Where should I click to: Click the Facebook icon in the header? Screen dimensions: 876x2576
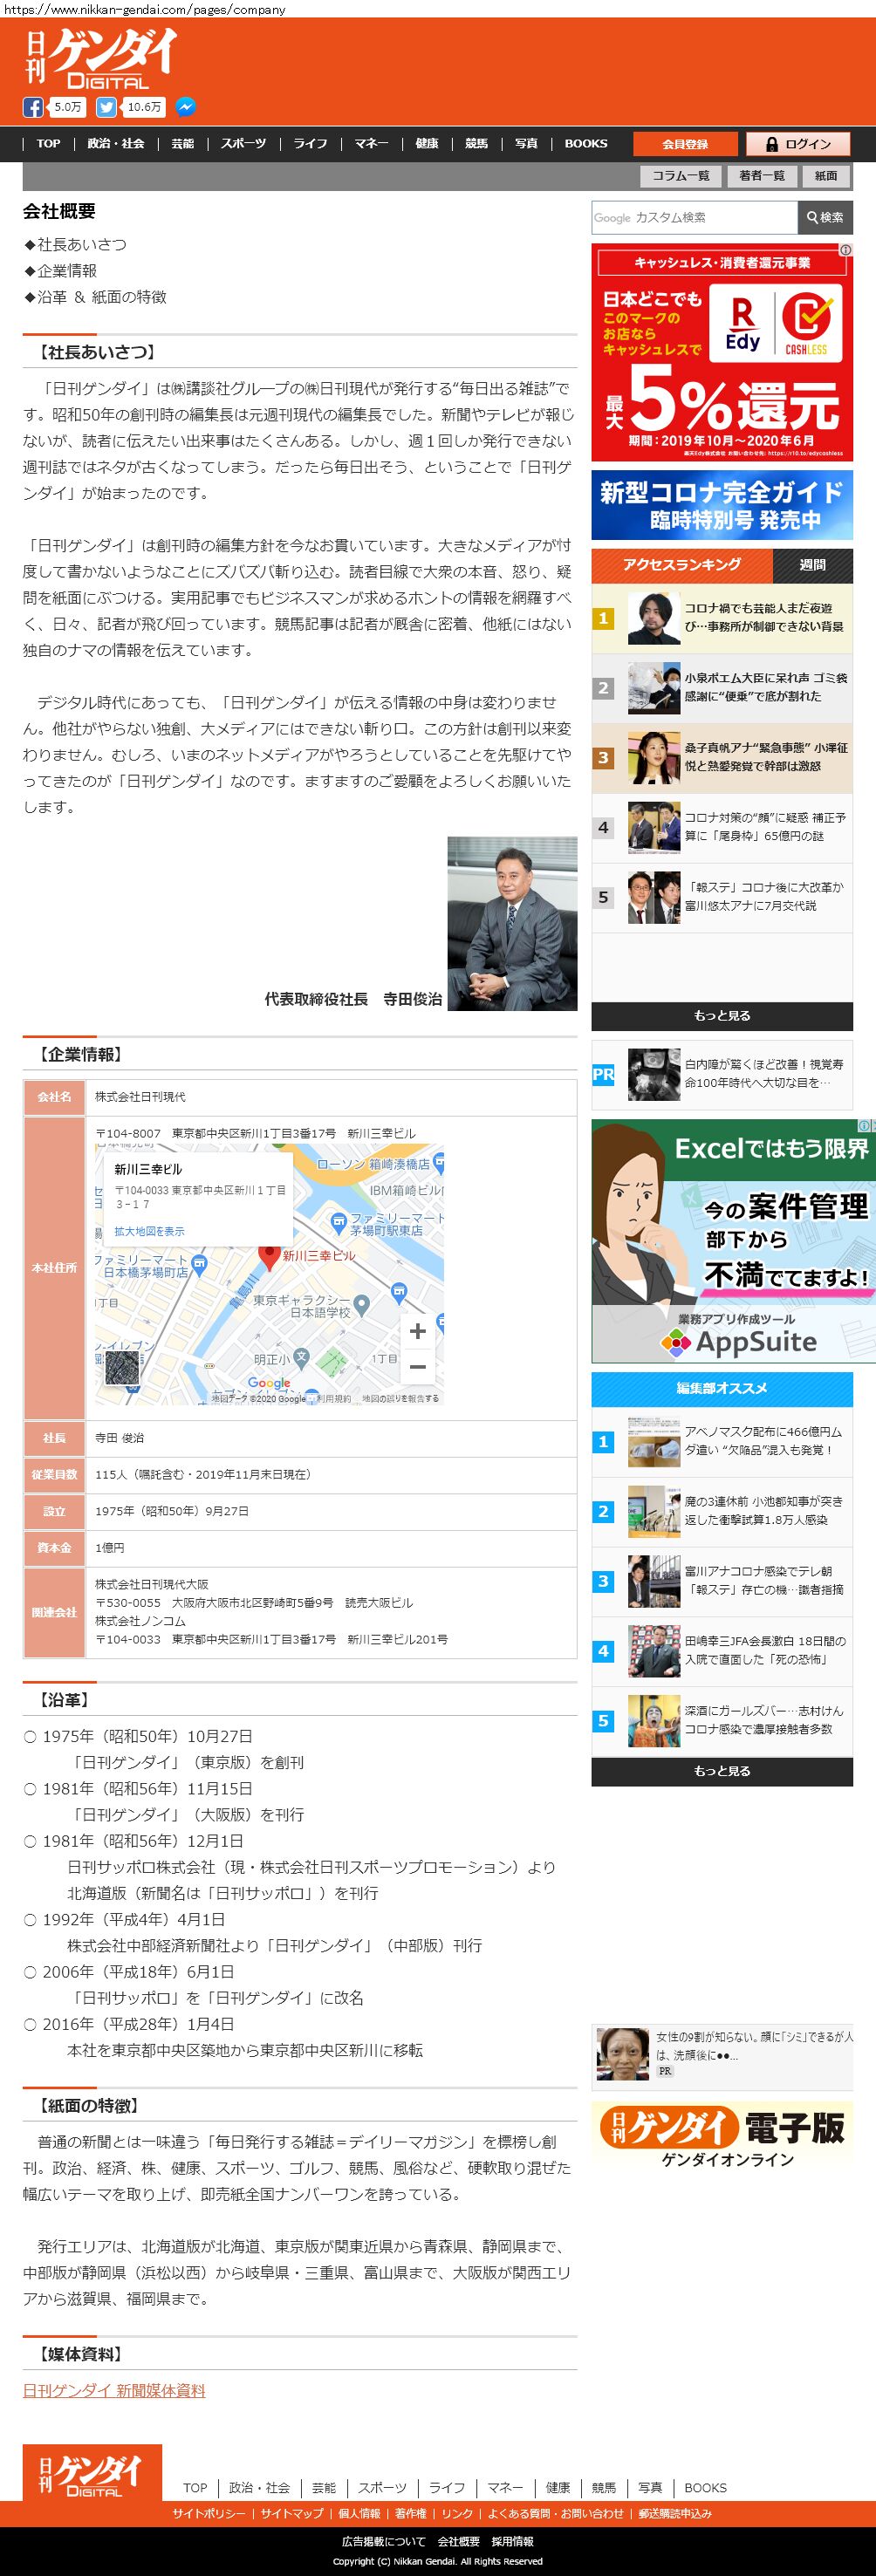click(33, 107)
